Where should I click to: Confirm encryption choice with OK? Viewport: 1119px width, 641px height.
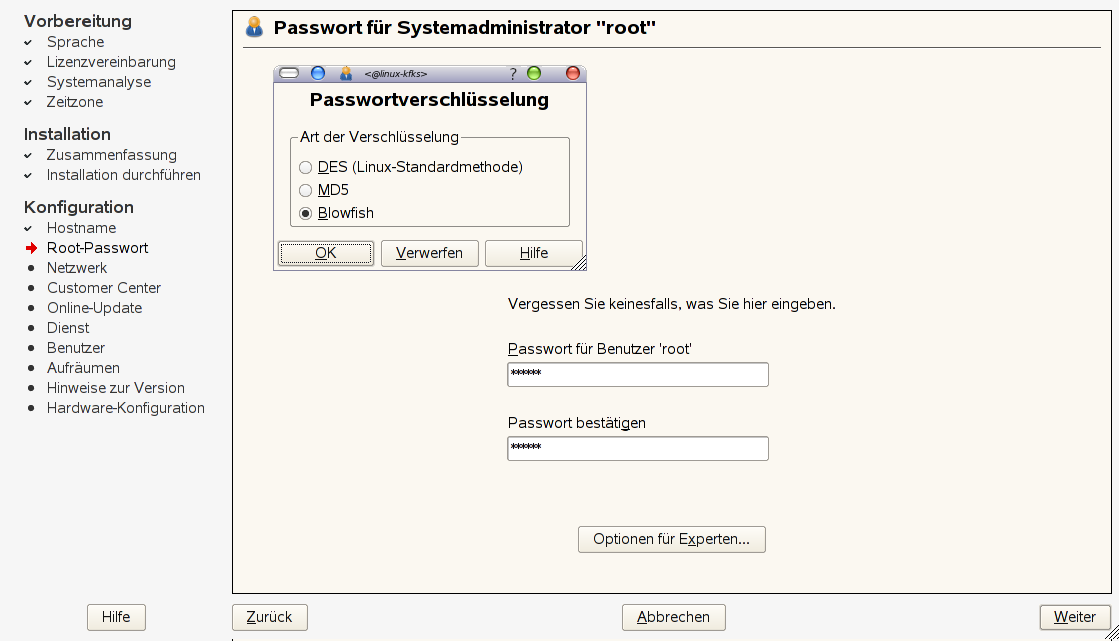tap(326, 253)
